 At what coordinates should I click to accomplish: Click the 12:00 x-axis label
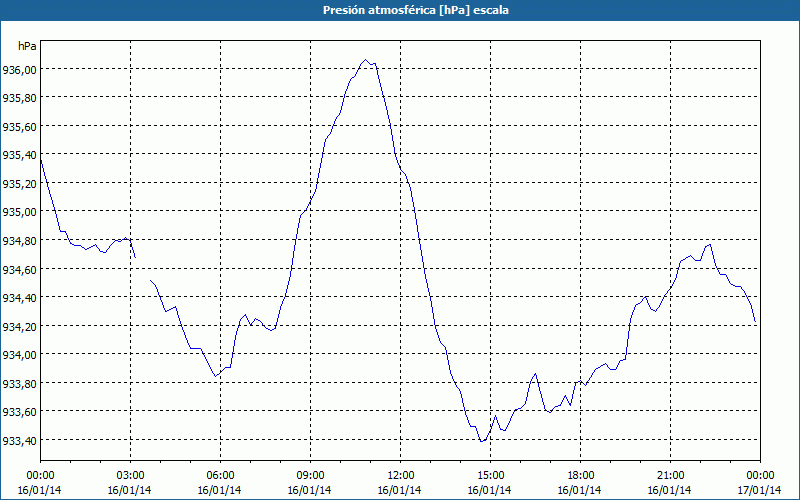[401, 476]
